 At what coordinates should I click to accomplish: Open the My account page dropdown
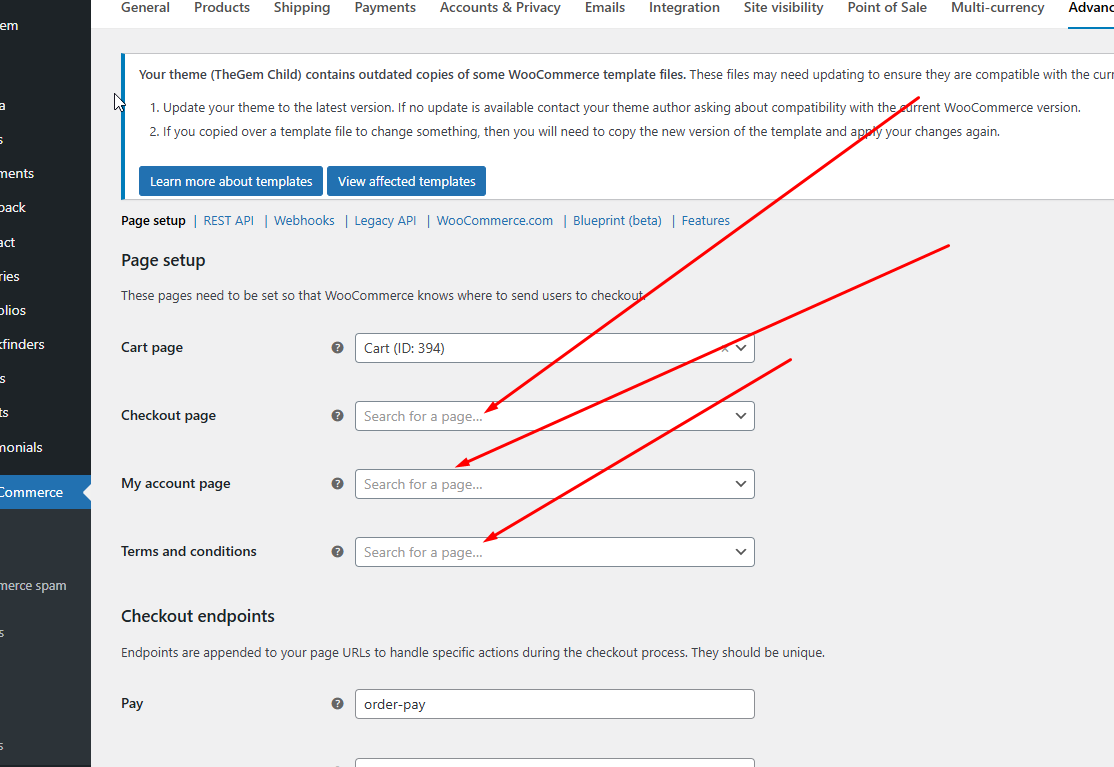[x=741, y=484]
